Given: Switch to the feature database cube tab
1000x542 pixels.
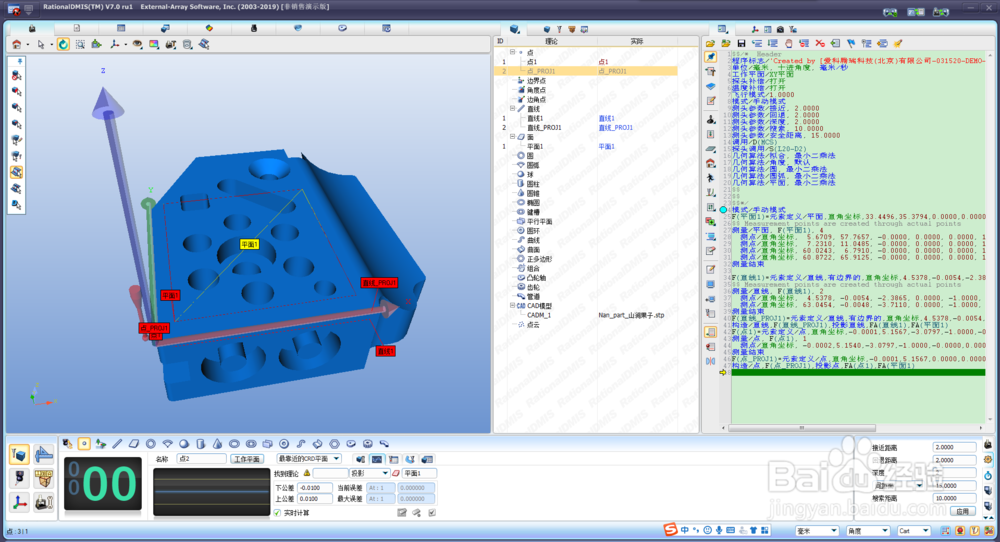Looking at the screenshot, I should pos(515,29).
